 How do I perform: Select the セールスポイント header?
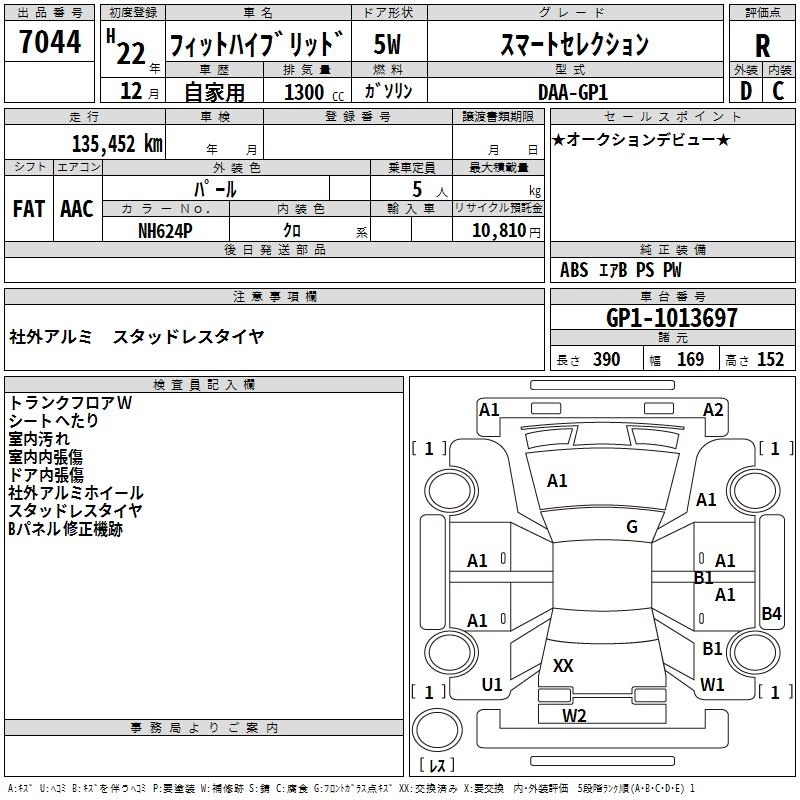(672, 116)
